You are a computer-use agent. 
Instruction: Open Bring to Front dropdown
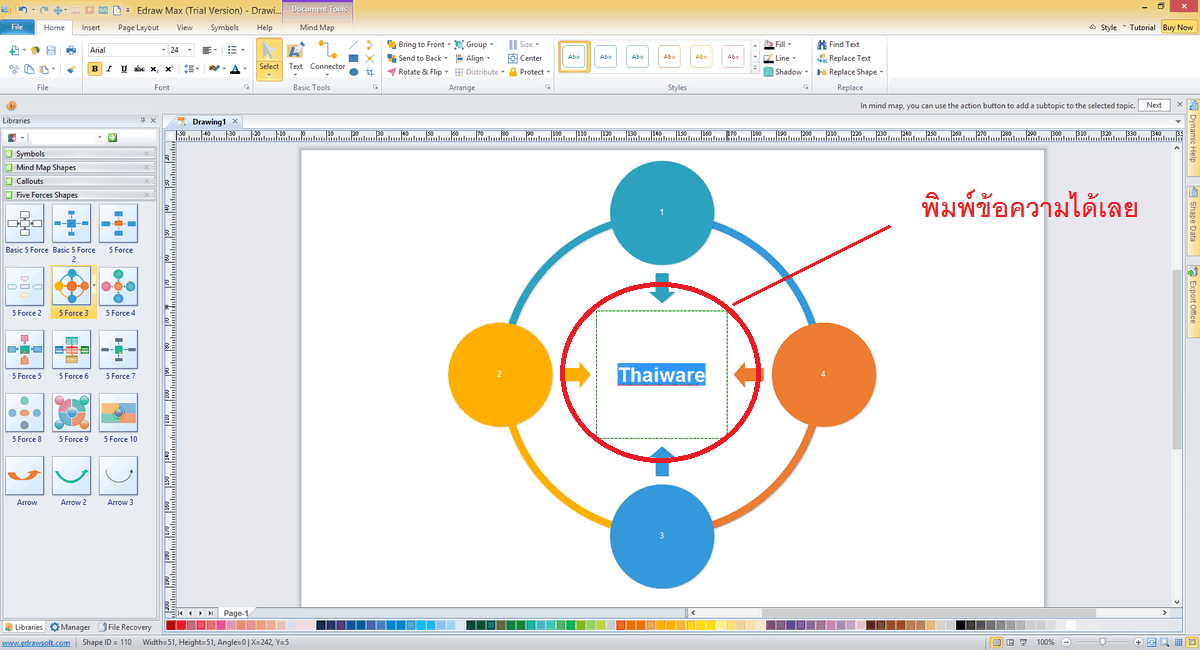[x=418, y=44]
